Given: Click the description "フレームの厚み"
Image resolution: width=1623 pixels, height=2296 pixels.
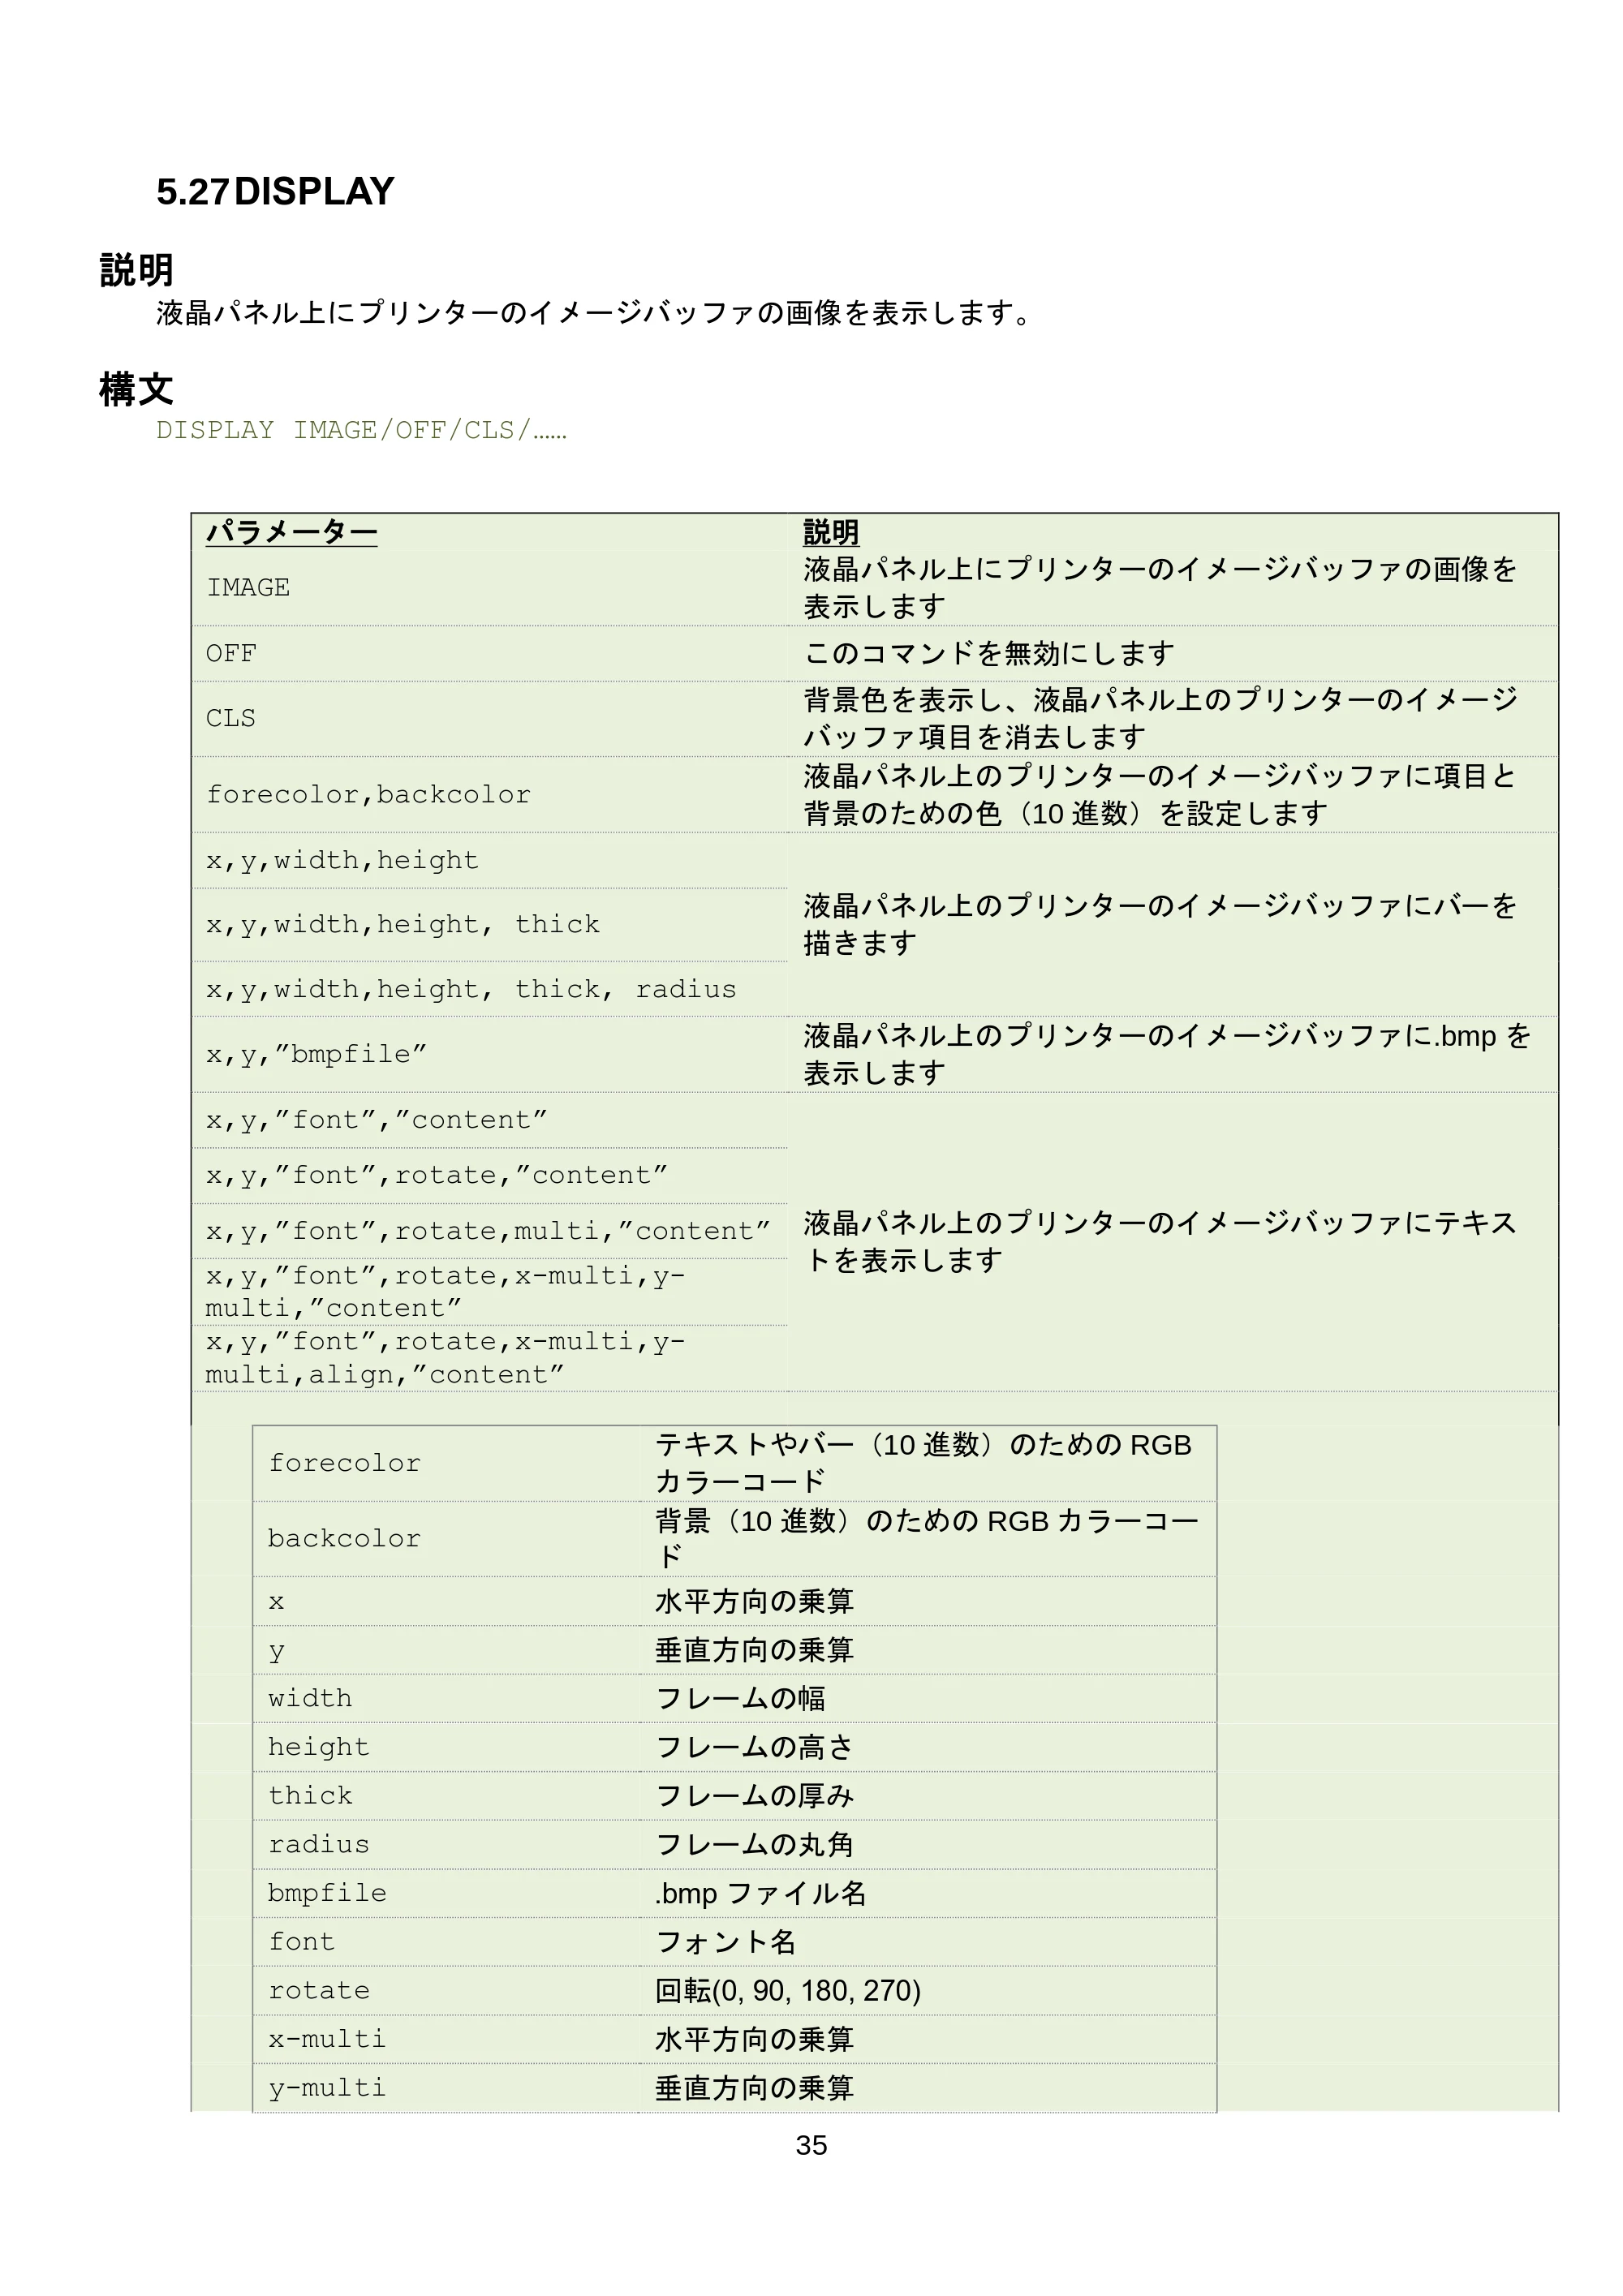Looking at the screenshot, I should [x=755, y=1795].
